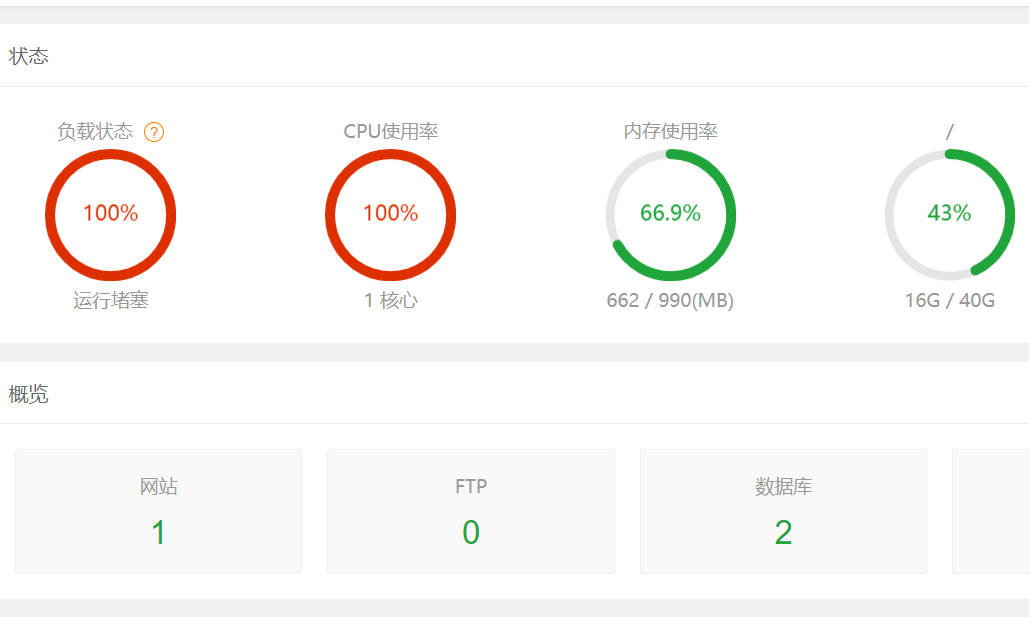The height and width of the screenshot is (617, 1029).
Task: Click the root disk 43% gauge circle
Action: coord(950,215)
